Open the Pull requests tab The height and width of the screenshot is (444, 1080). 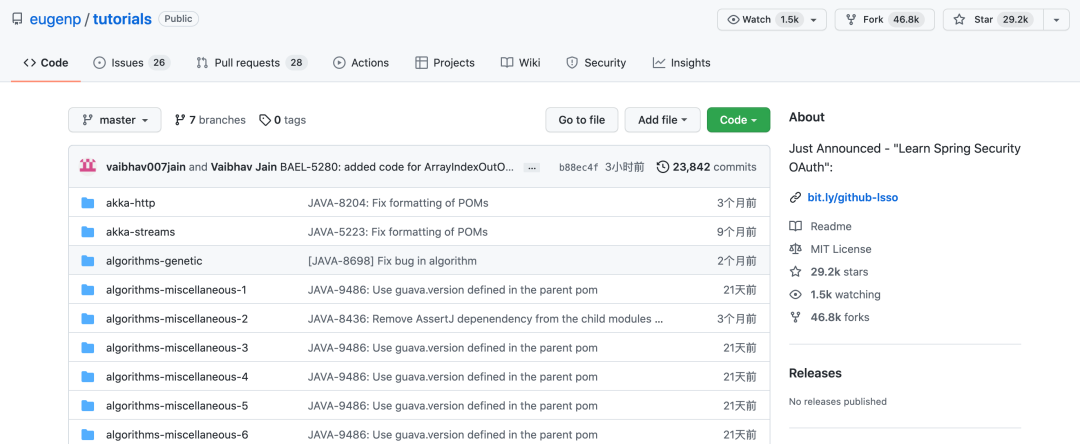(251, 63)
